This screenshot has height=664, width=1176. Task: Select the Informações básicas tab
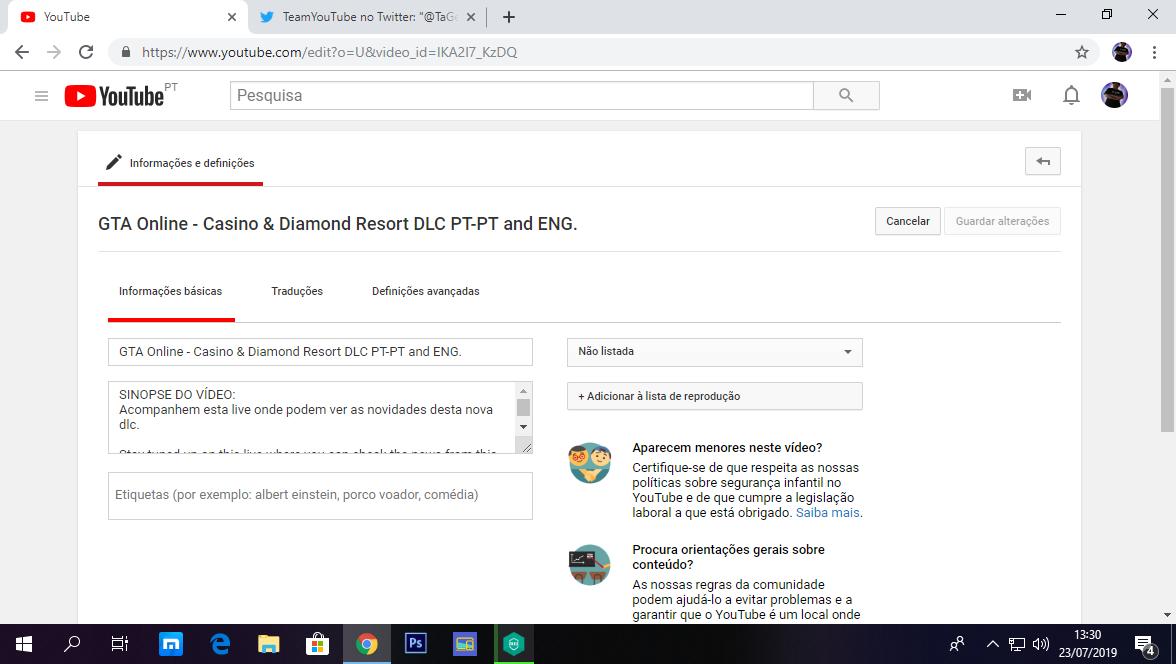pyautogui.click(x=170, y=291)
